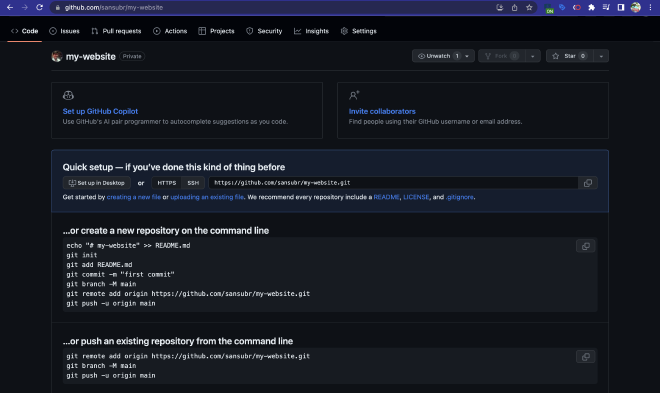Open the Actions tab
660x393 pixels.
tap(170, 31)
